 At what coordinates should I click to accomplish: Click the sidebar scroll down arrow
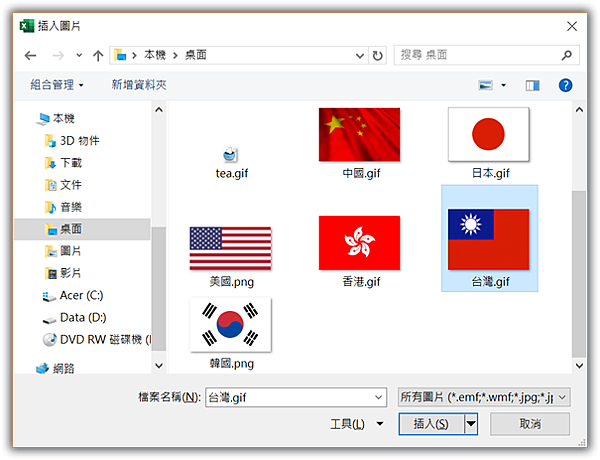pos(159,366)
